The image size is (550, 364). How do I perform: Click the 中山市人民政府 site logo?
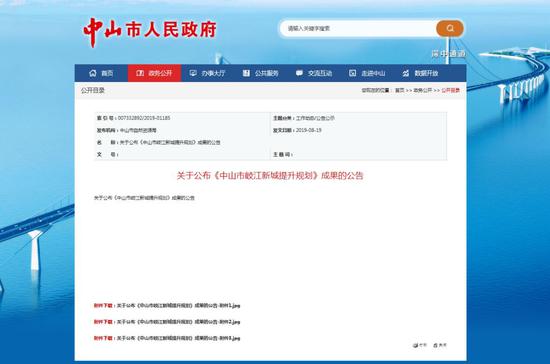click(150, 31)
